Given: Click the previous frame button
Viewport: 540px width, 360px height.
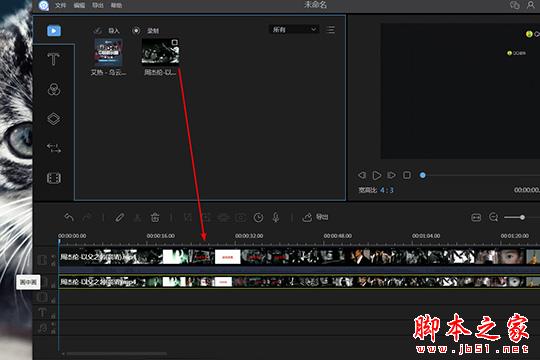Looking at the screenshot, I should (x=362, y=175).
